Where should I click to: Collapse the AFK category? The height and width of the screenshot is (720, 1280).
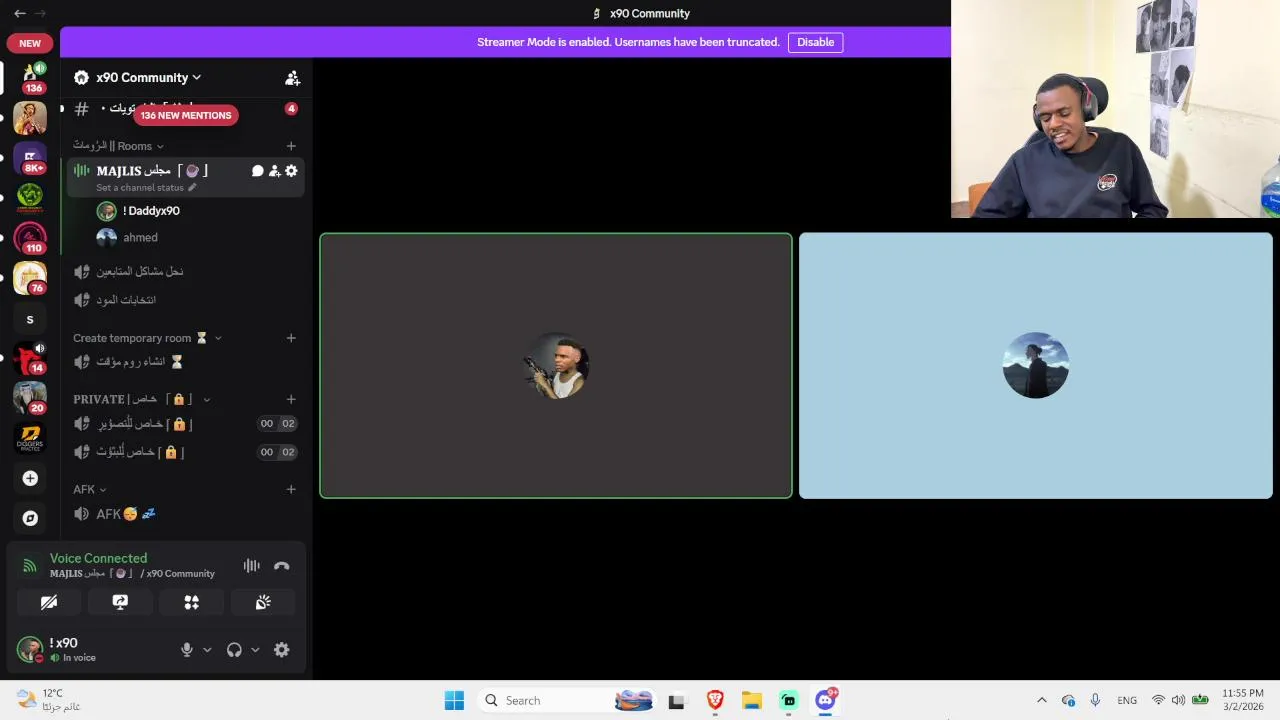(90, 489)
